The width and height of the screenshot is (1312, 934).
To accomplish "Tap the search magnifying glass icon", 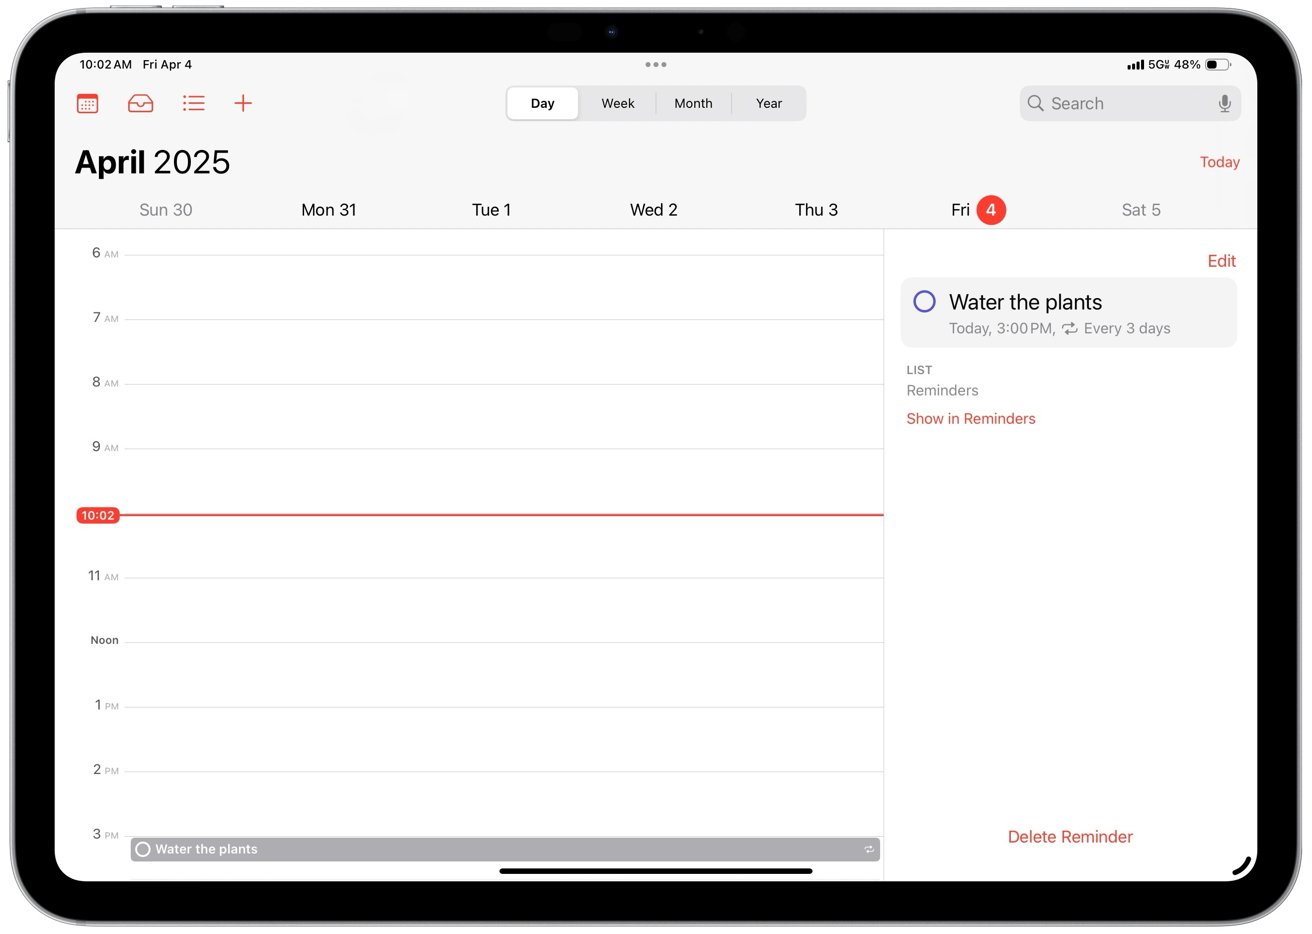I will tap(1036, 103).
